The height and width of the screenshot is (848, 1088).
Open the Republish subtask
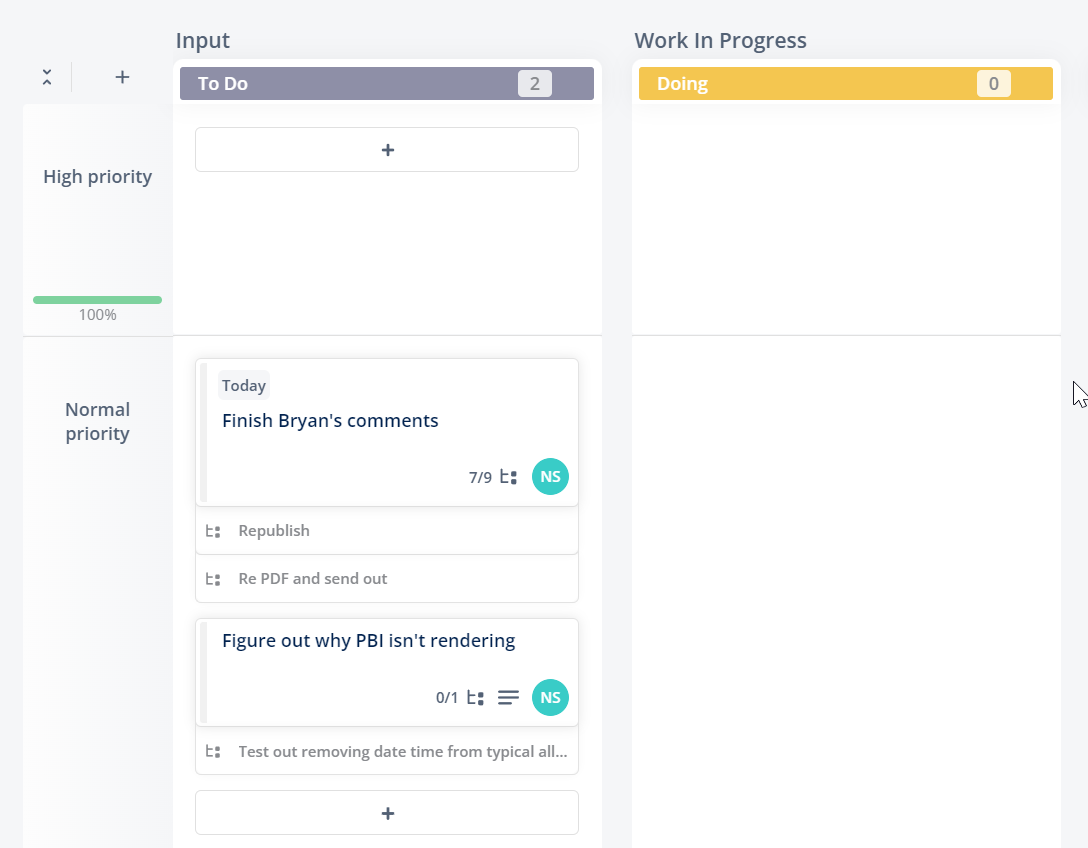[x=386, y=531]
